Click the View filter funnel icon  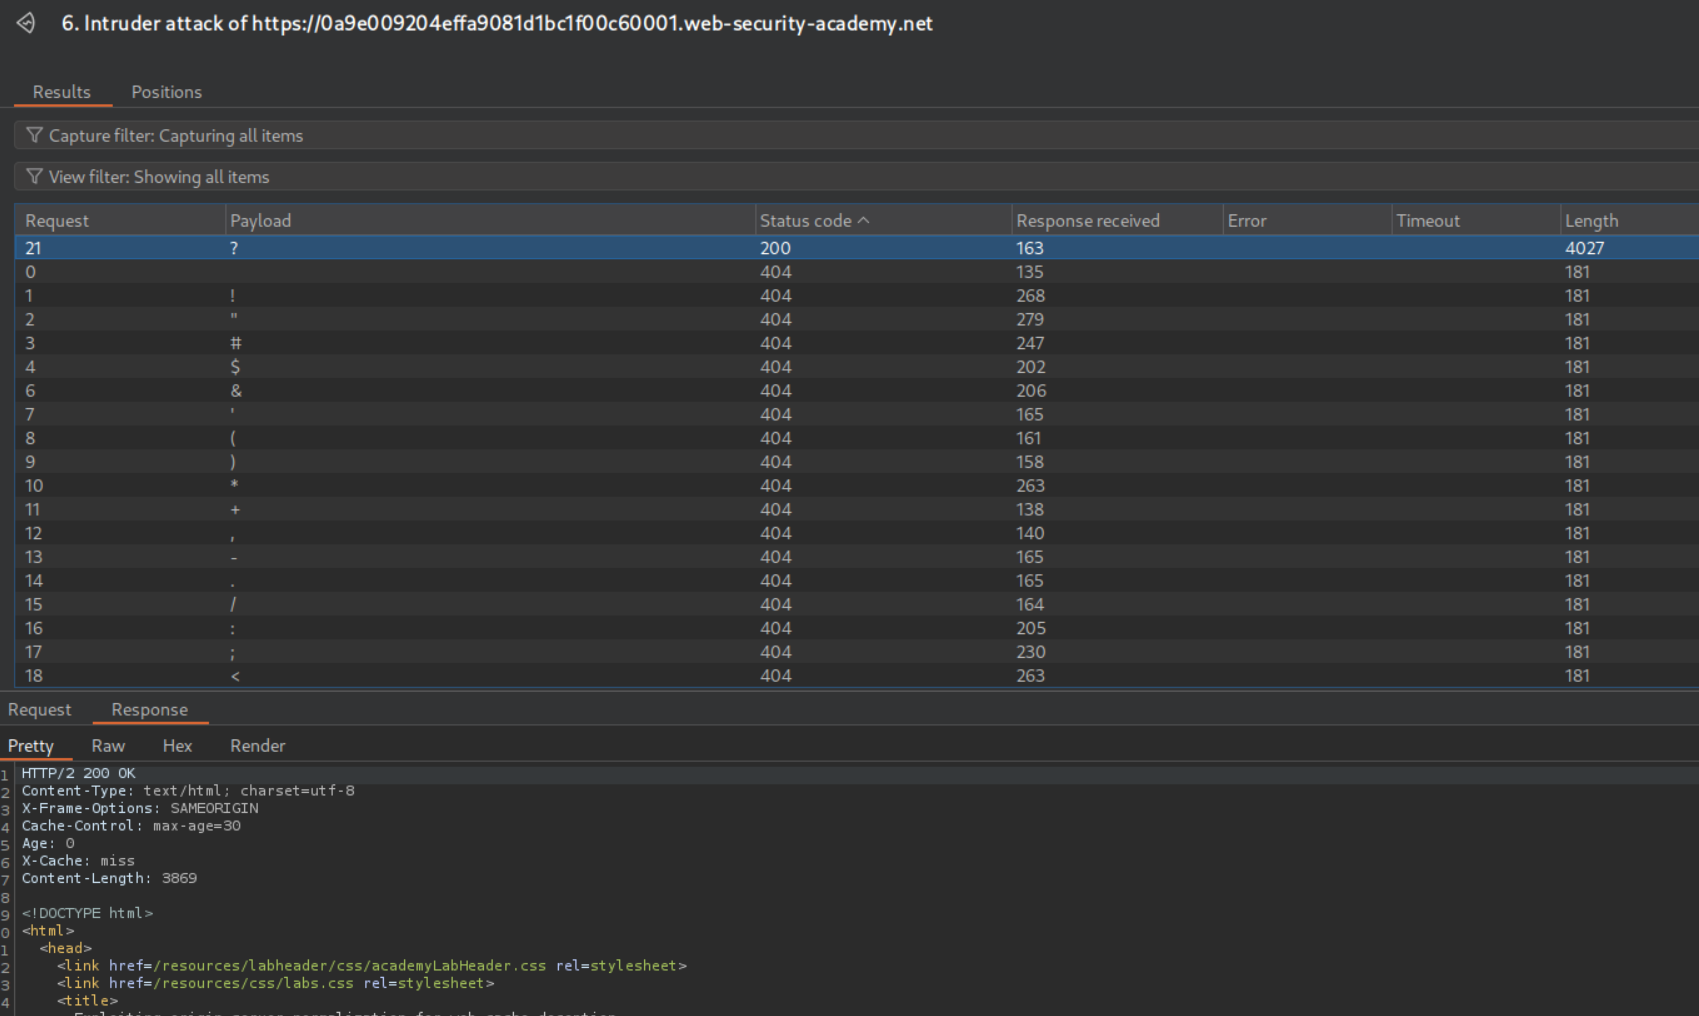34,176
